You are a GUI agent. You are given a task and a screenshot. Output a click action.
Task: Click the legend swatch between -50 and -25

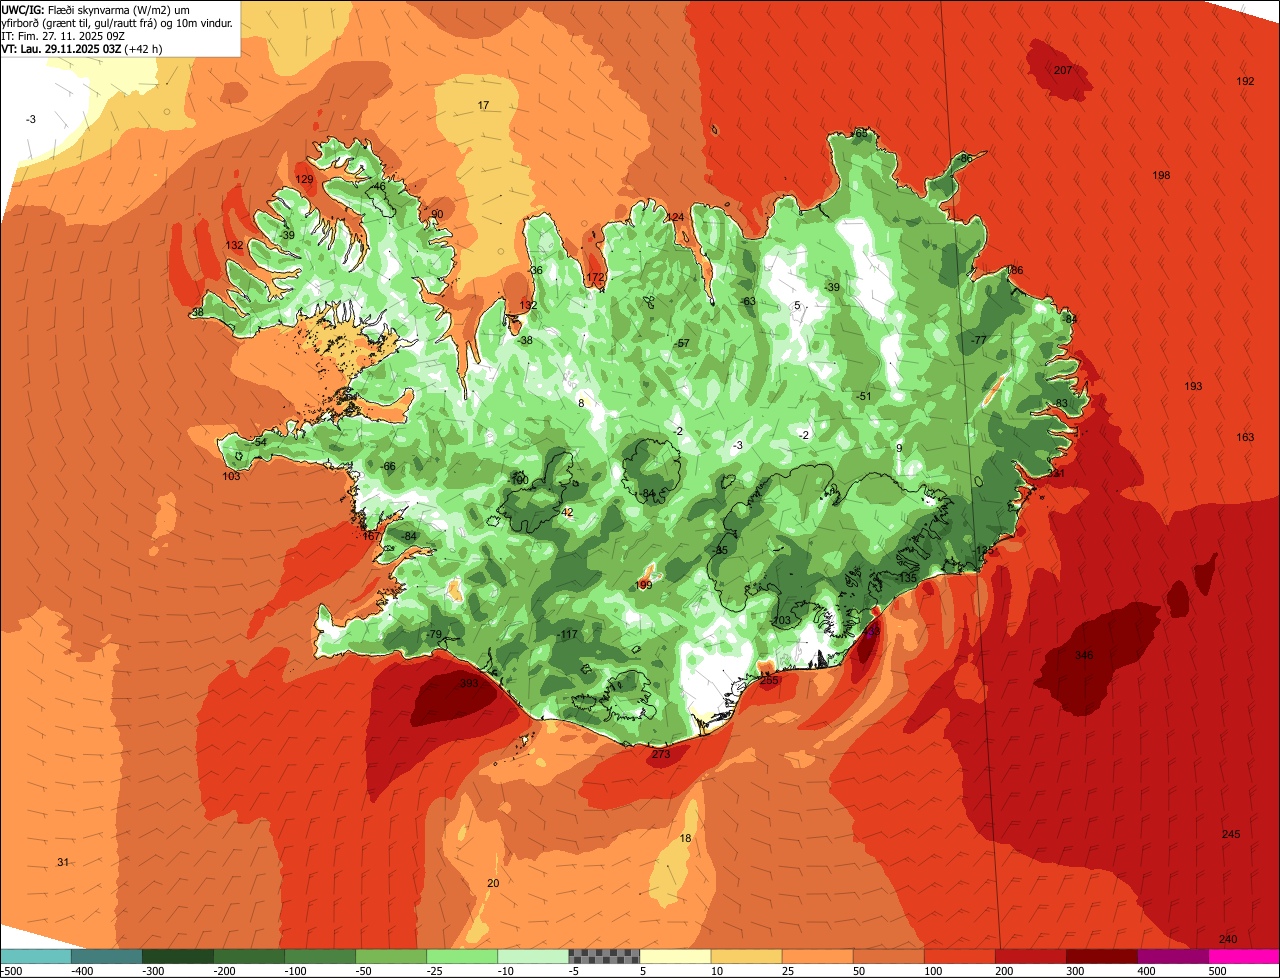(x=391, y=956)
